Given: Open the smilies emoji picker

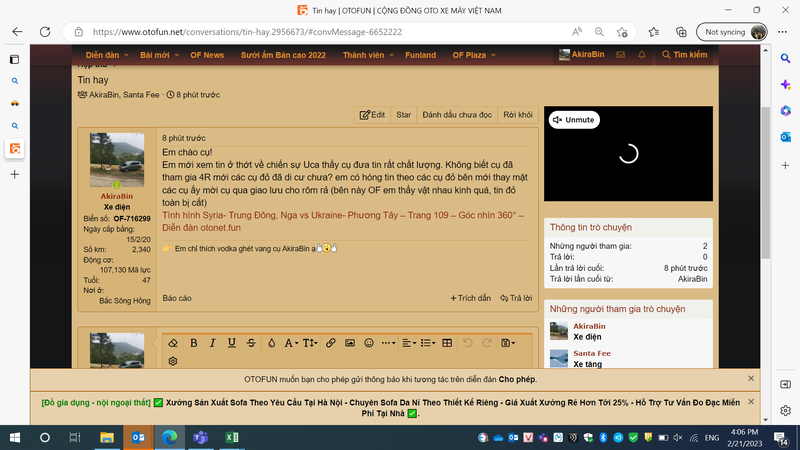Looking at the screenshot, I should tap(370, 343).
